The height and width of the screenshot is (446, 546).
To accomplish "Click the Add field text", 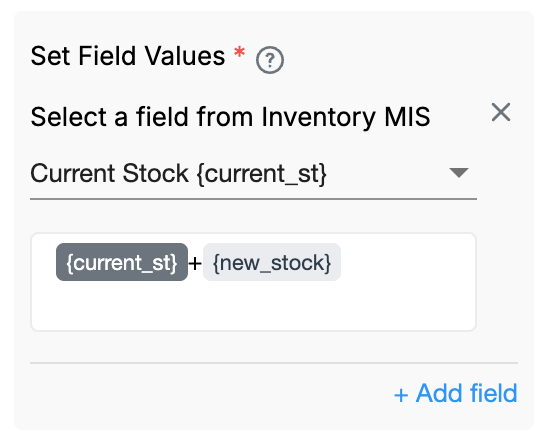I will (x=467, y=393).
